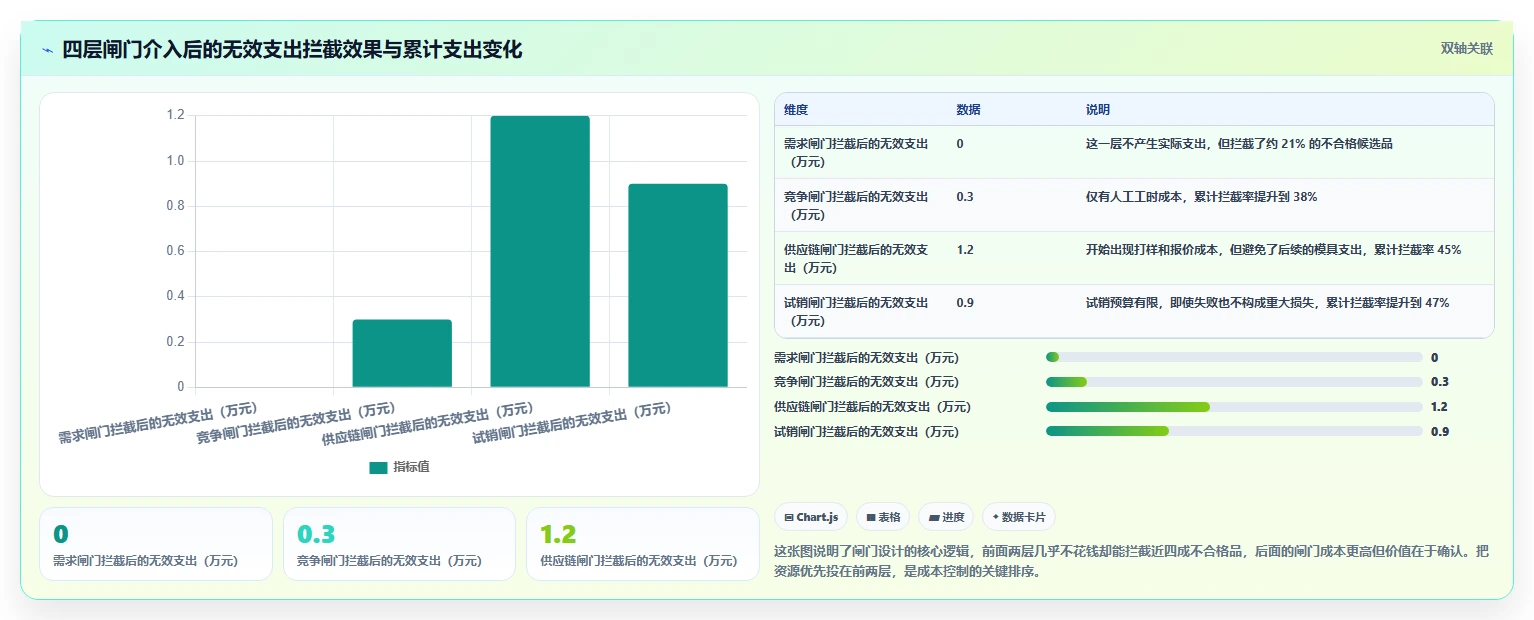Screen dimensions: 1534x620
Task: Click the summary paragraph beginning 这张图说明了
Action: (1132, 563)
